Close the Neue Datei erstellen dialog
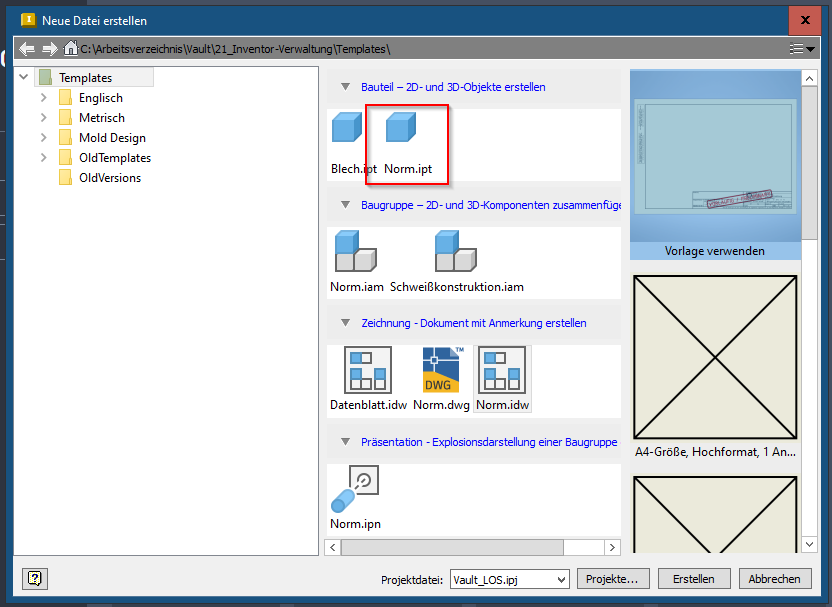 coord(805,20)
